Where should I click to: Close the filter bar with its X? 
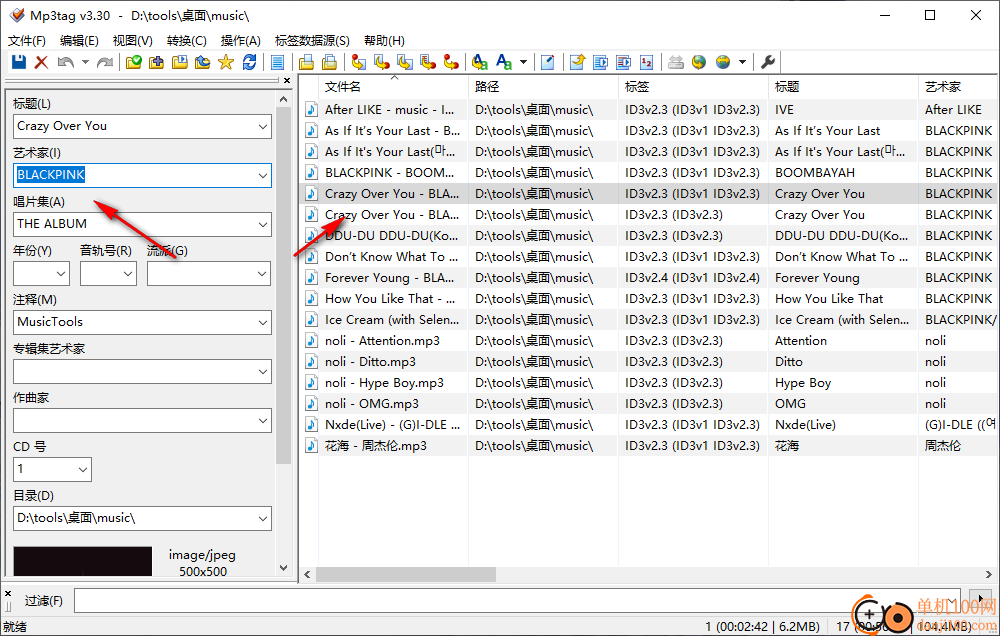click(8, 593)
